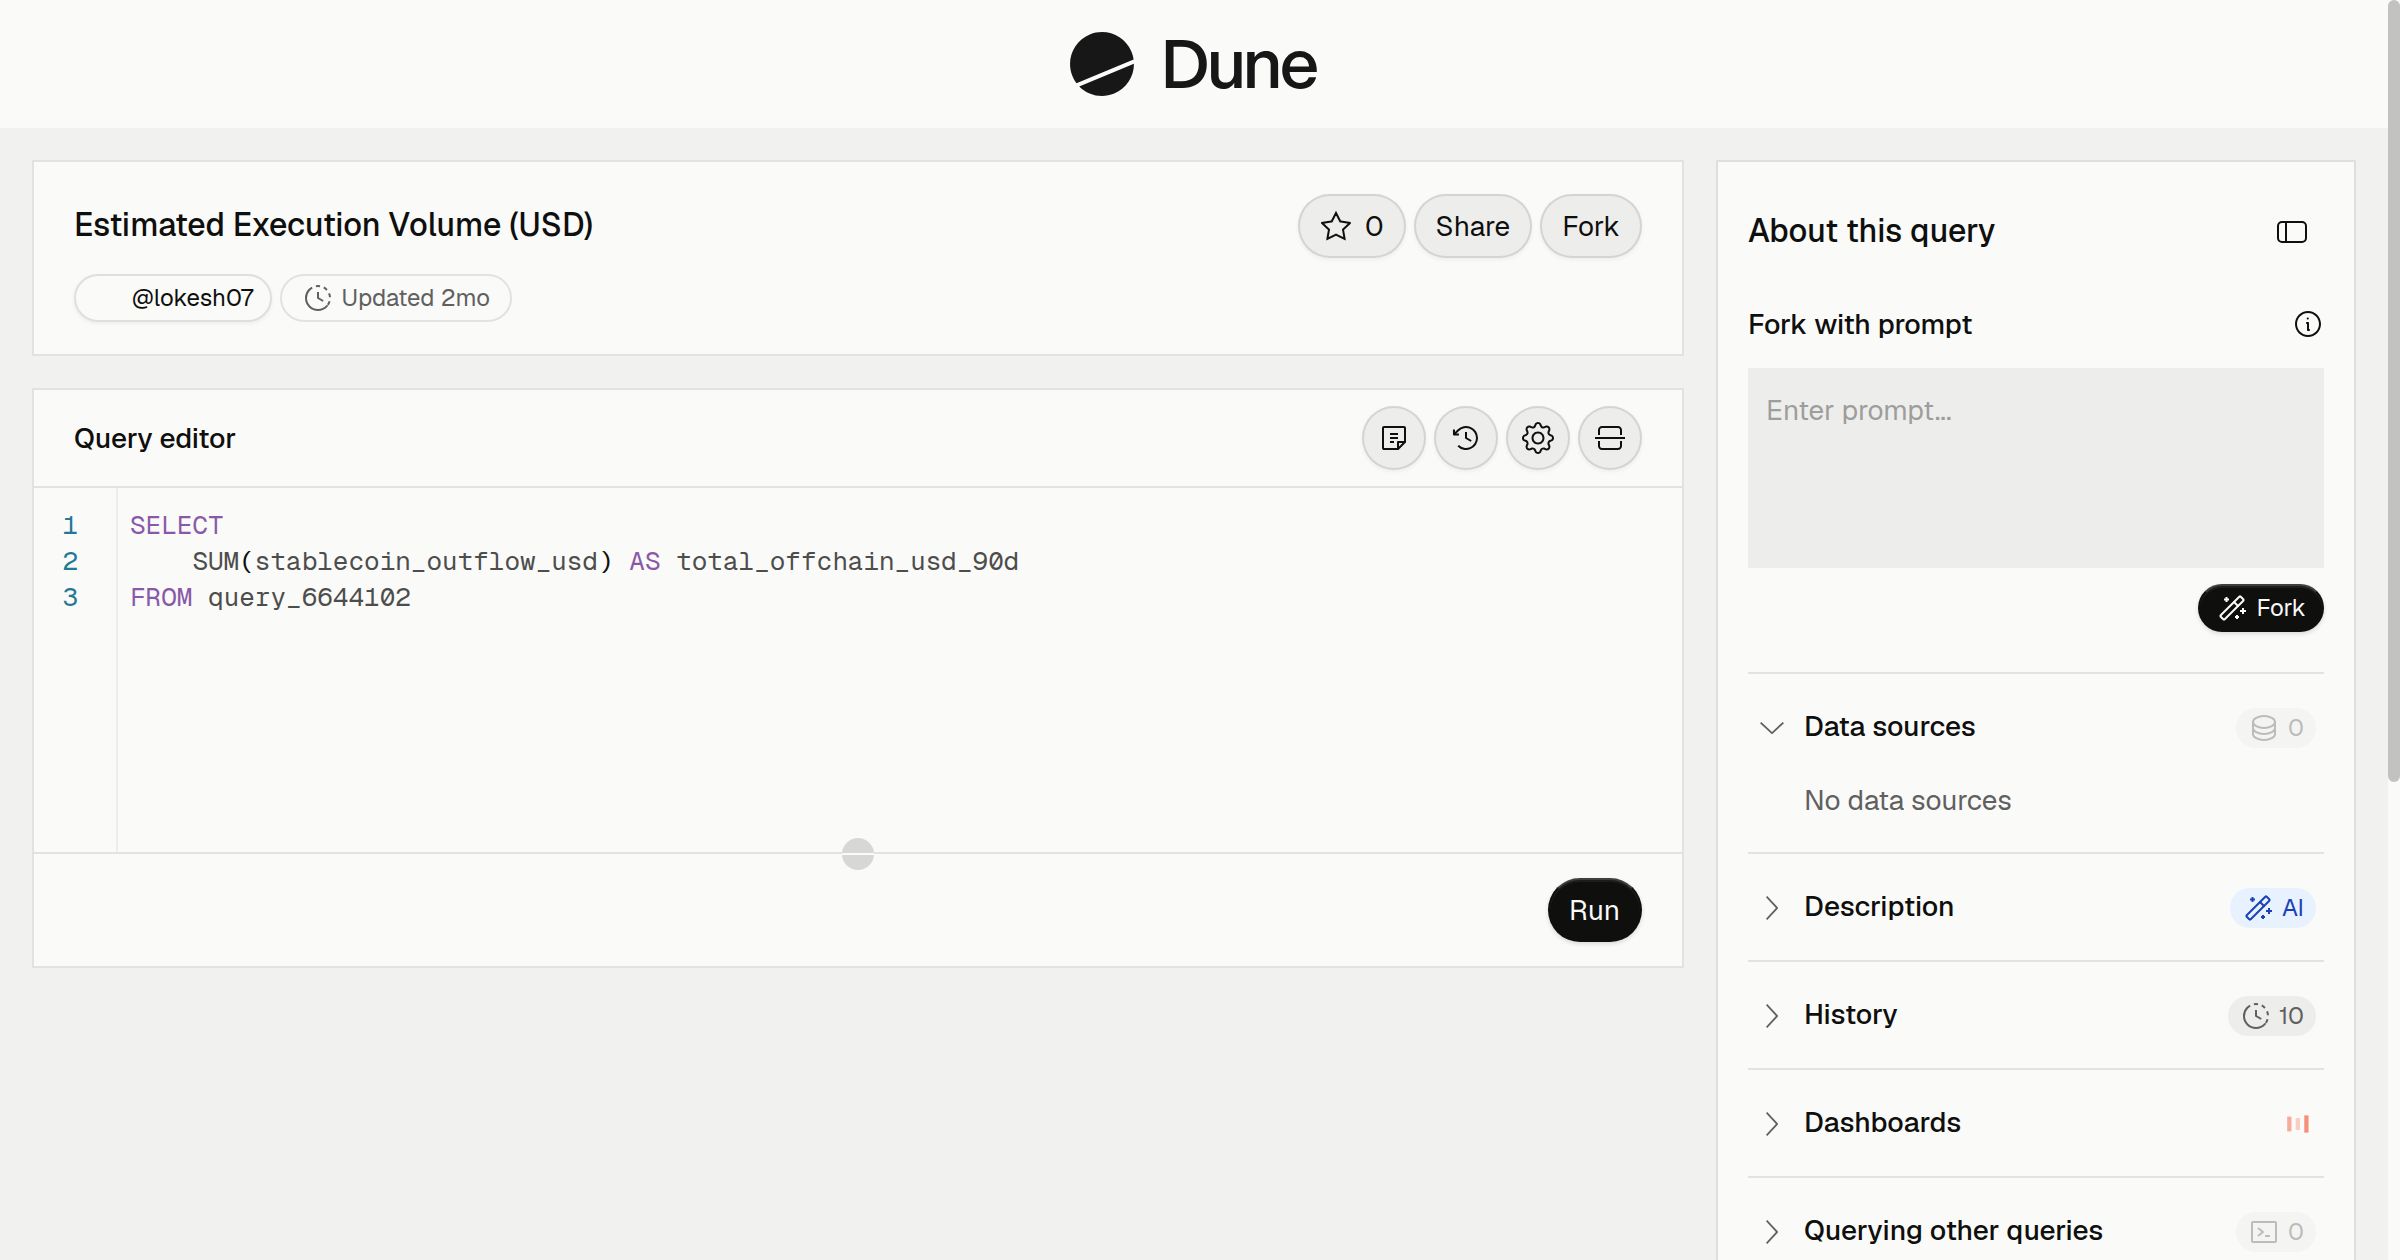This screenshot has height=1260, width=2400.
Task: Open the query notes icon in editor toolbar
Action: pyautogui.click(x=1394, y=438)
